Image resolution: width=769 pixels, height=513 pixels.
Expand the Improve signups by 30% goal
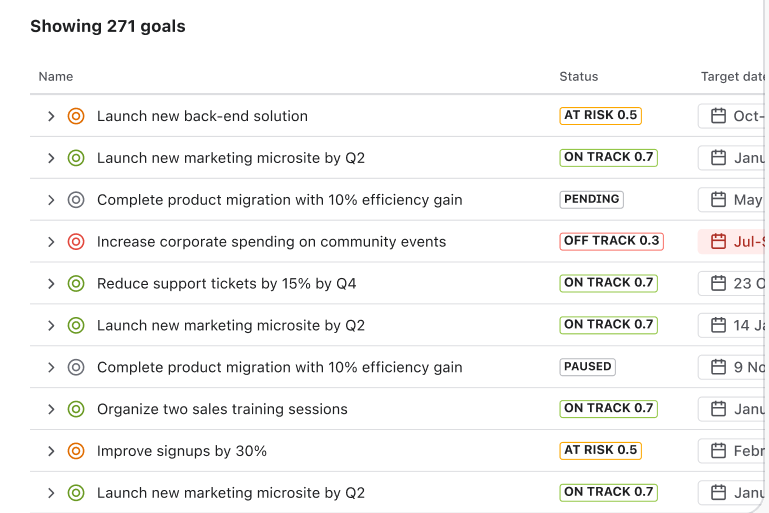51,451
